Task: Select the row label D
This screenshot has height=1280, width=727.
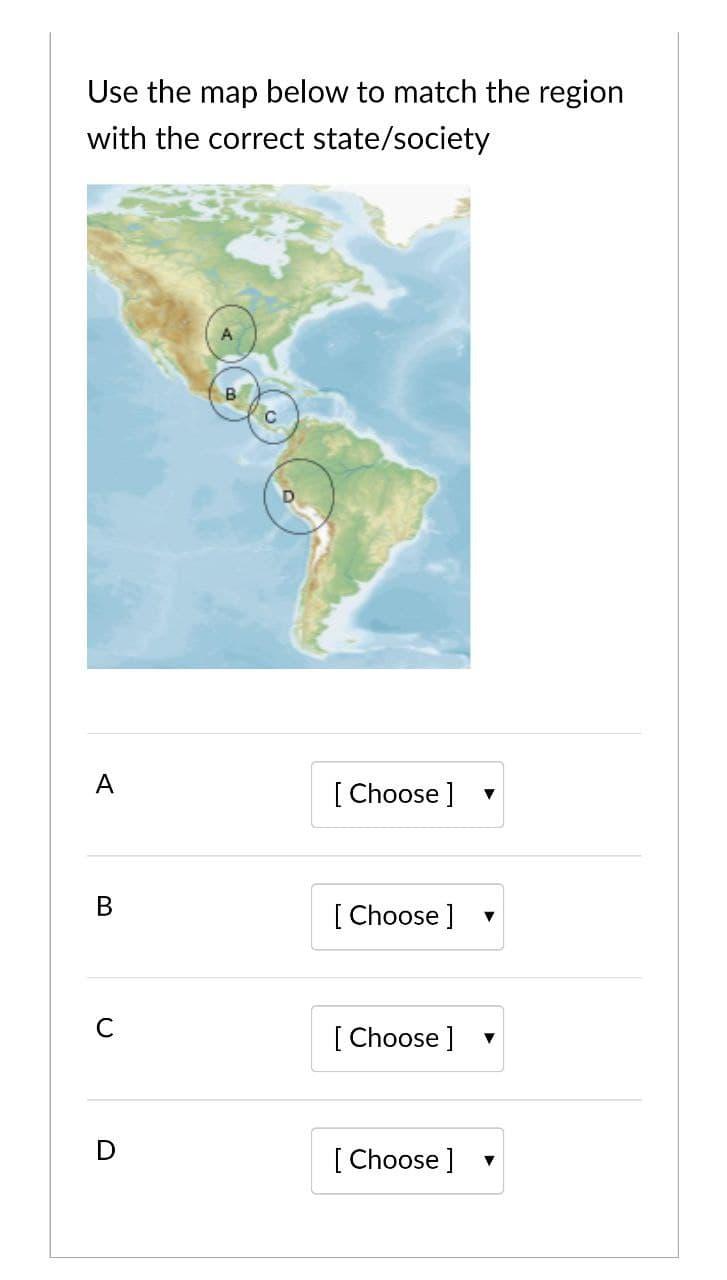Action: point(104,1151)
